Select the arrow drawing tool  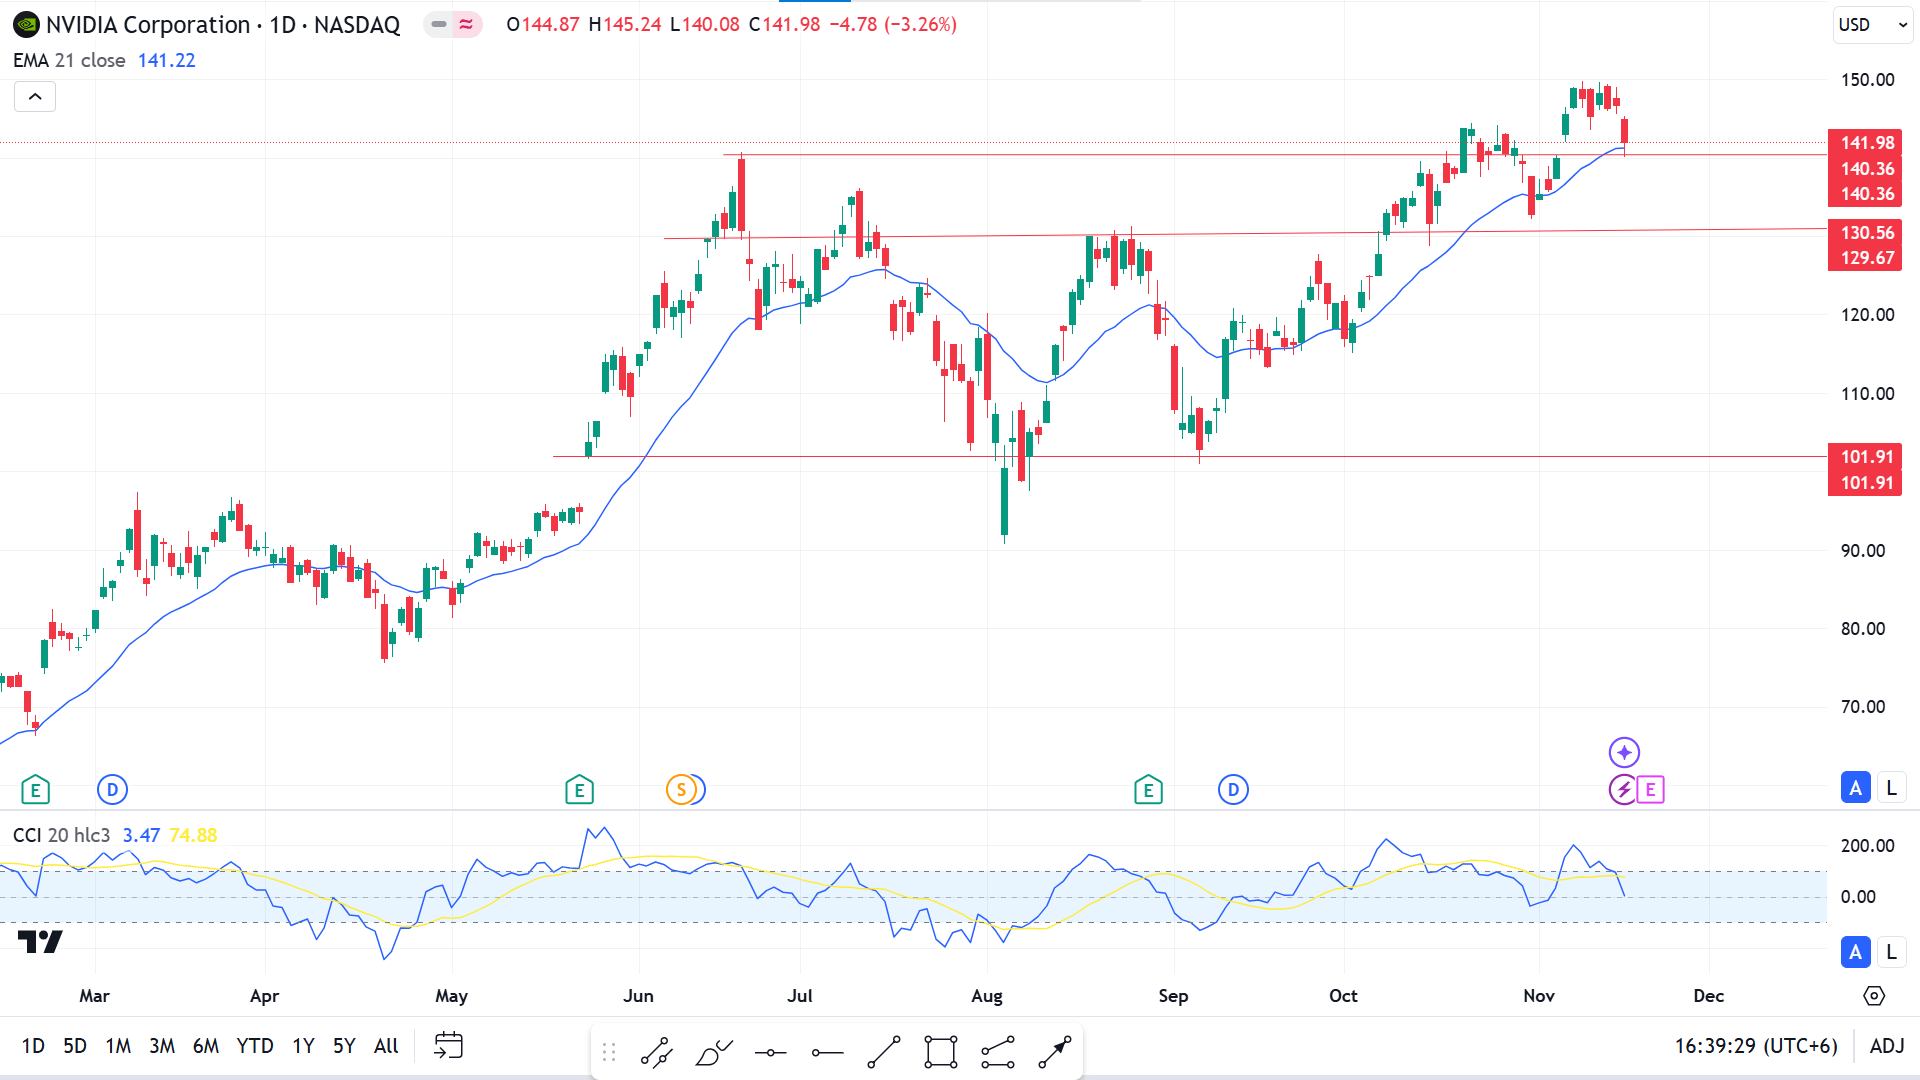1055,1052
